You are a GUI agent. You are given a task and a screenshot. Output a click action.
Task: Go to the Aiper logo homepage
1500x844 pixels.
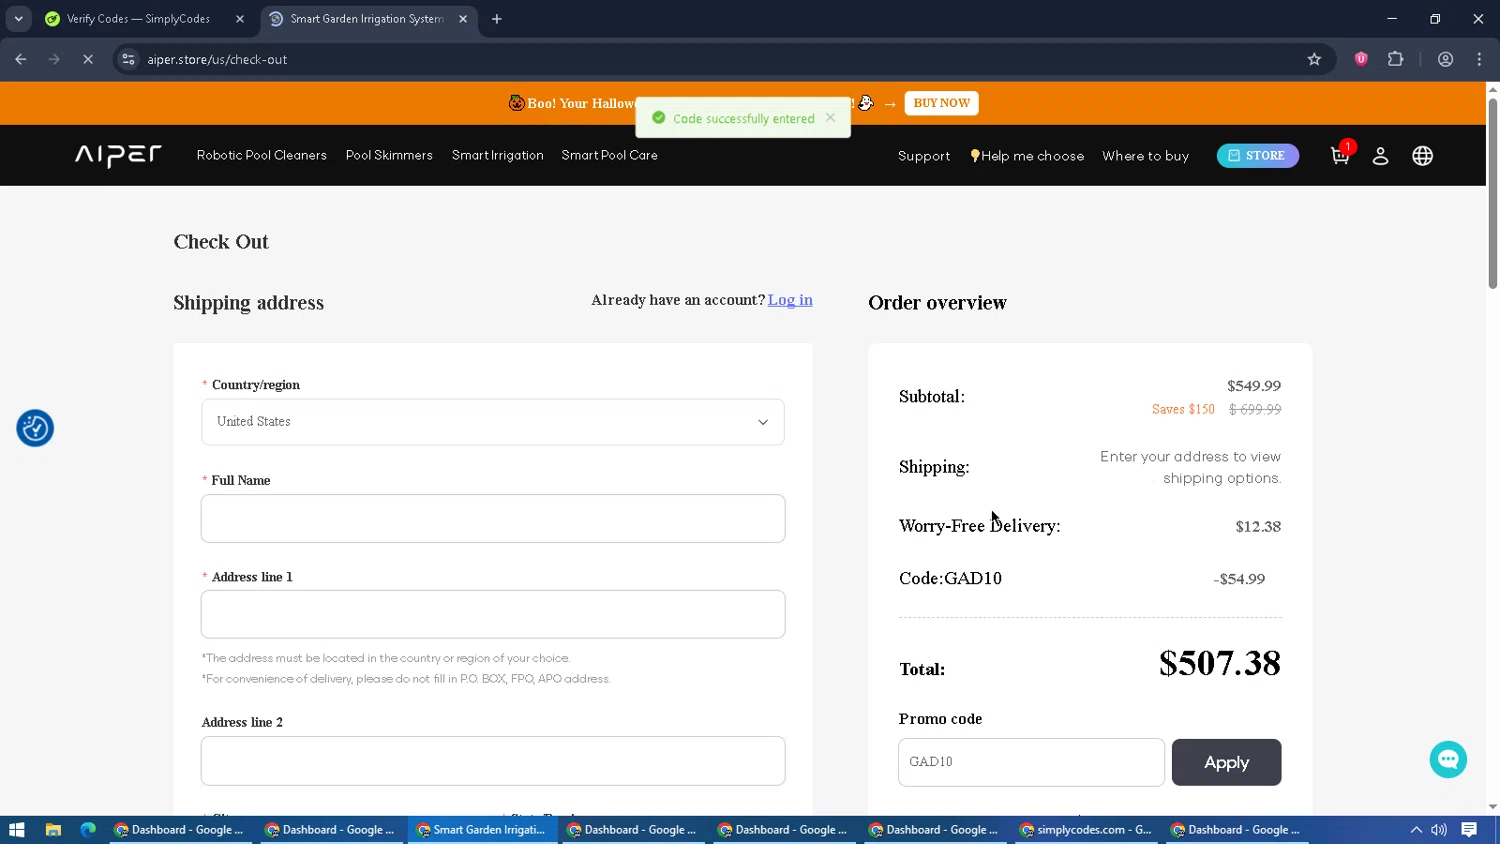118,155
